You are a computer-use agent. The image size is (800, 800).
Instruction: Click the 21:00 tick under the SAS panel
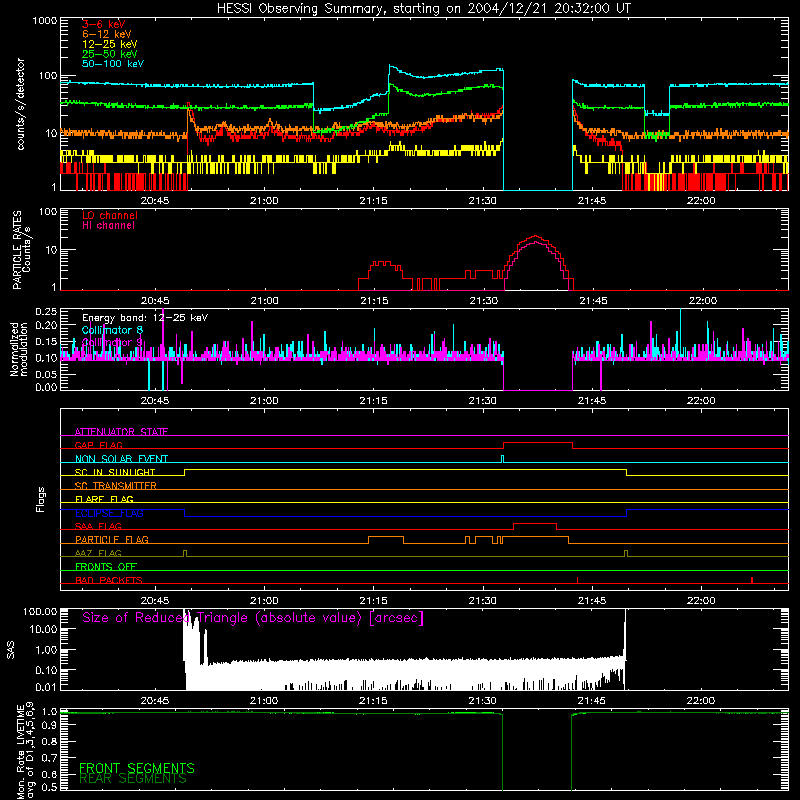[264, 701]
